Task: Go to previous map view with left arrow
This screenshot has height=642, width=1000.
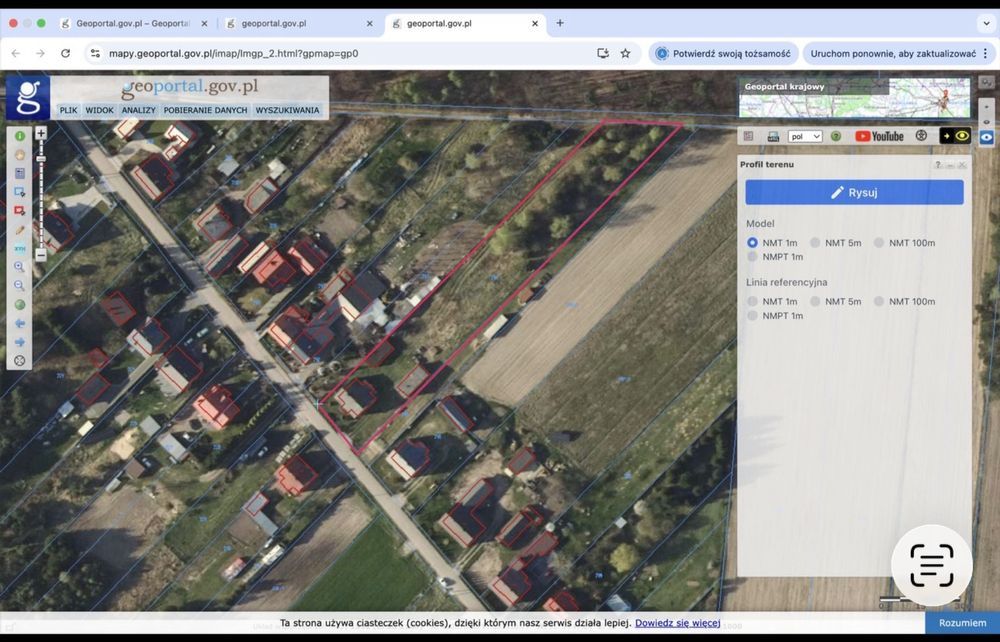Action: point(19,323)
